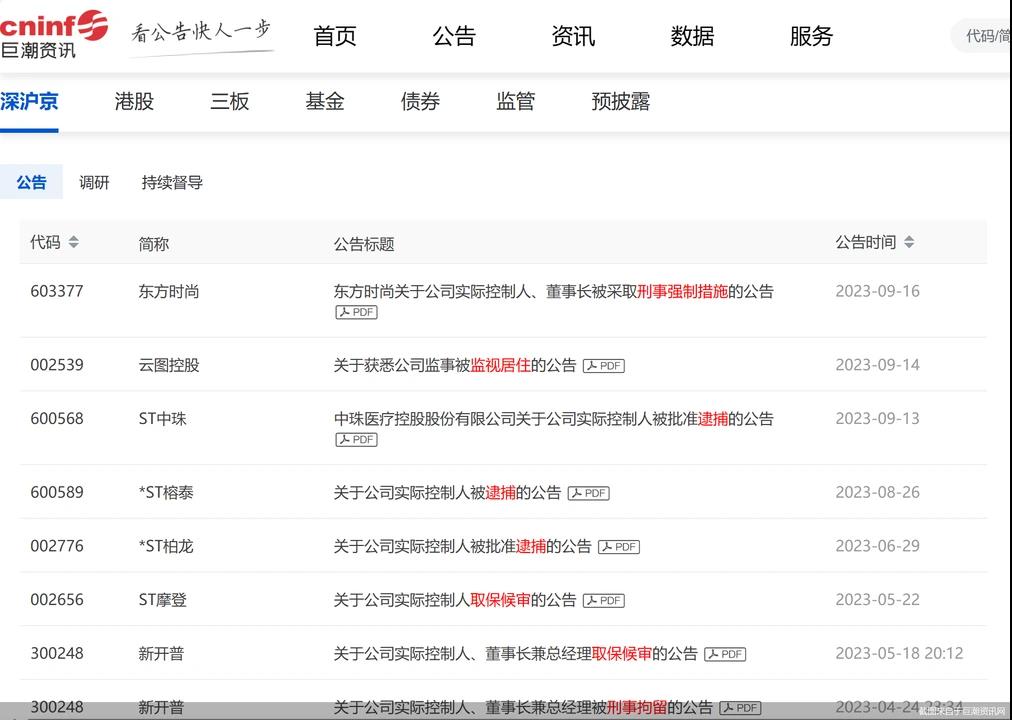The image size is (1012, 720).
Task: Open PDF icon for 云图控股 监视居住 announcement
Action: (x=603, y=366)
